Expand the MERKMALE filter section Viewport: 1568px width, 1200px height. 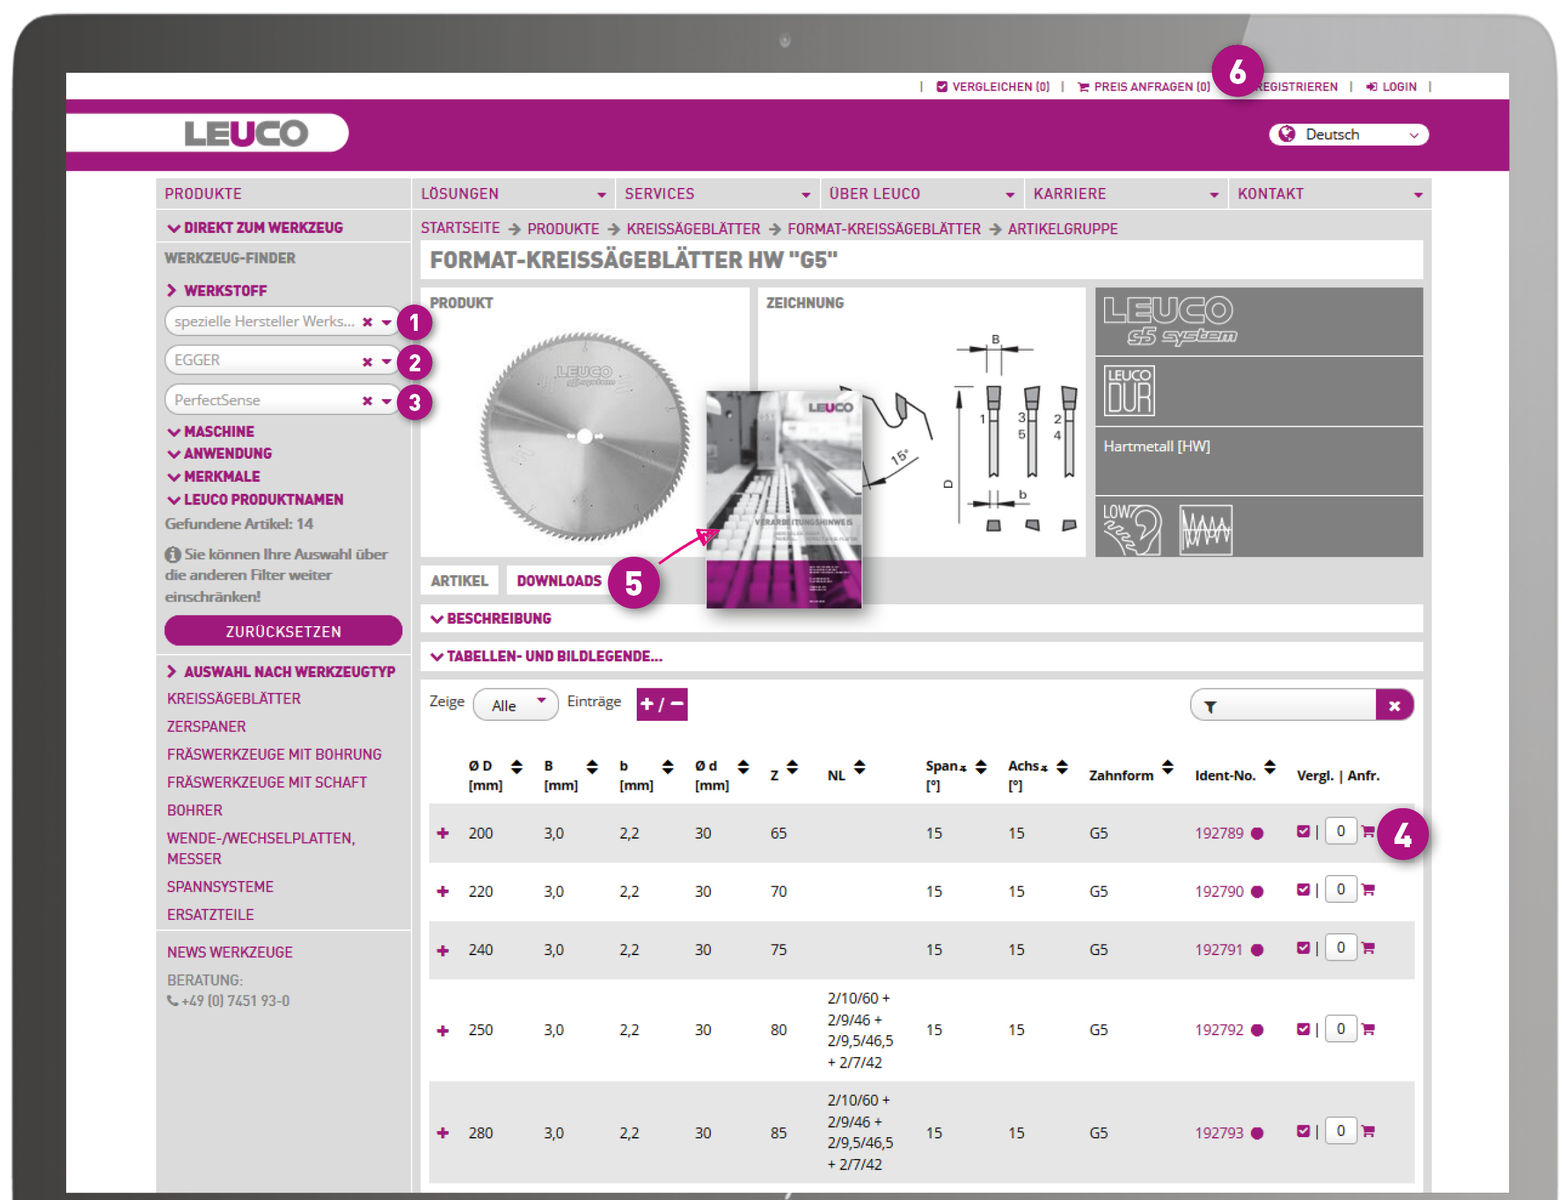click(x=213, y=477)
